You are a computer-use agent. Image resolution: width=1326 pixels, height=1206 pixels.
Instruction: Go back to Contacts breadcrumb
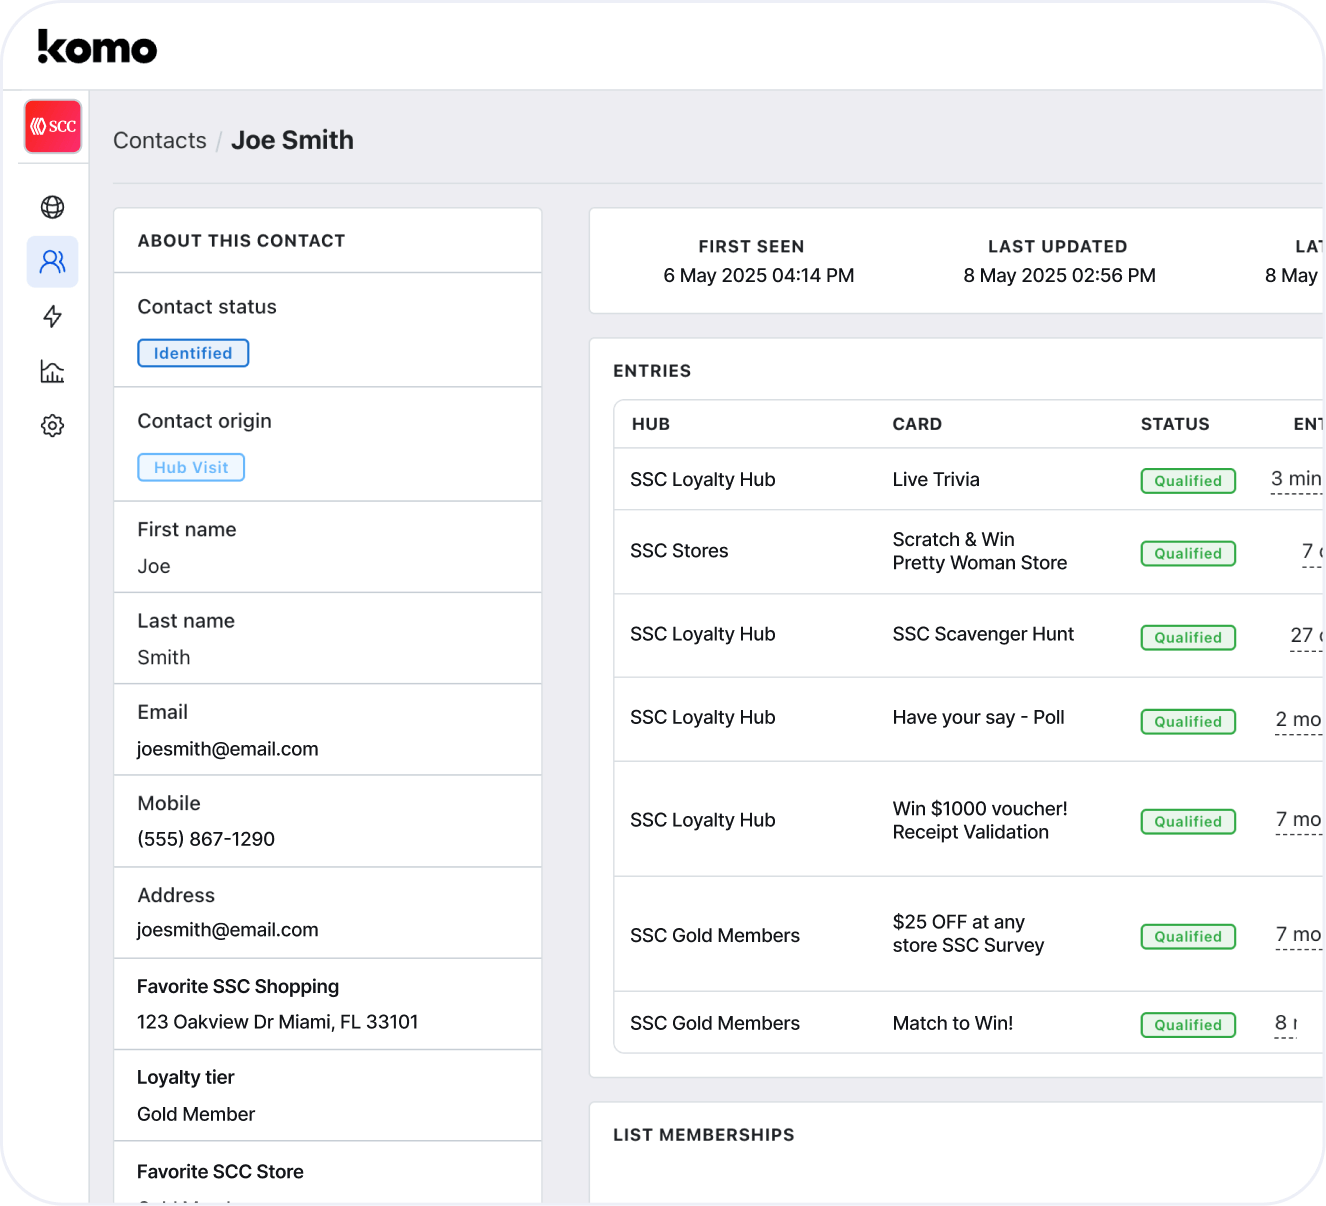(x=160, y=141)
